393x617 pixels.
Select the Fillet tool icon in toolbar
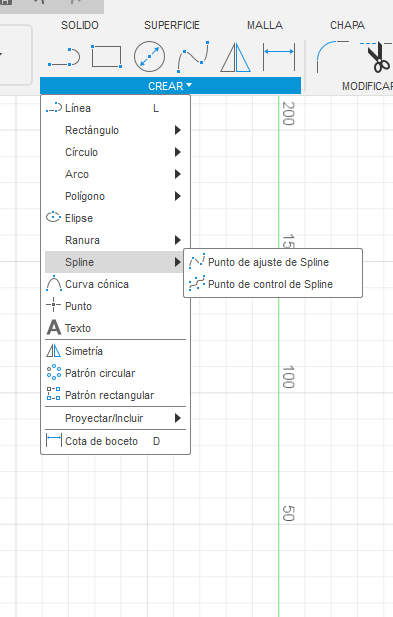coord(332,57)
